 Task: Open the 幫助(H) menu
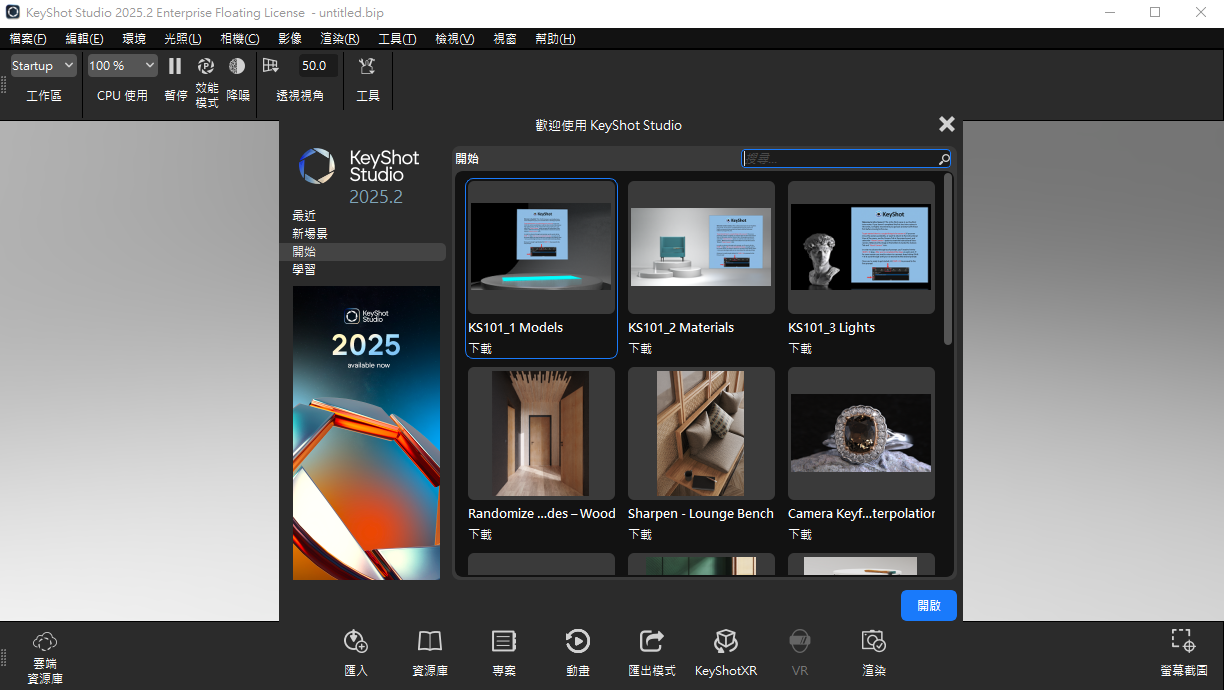(x=555, y=39)
